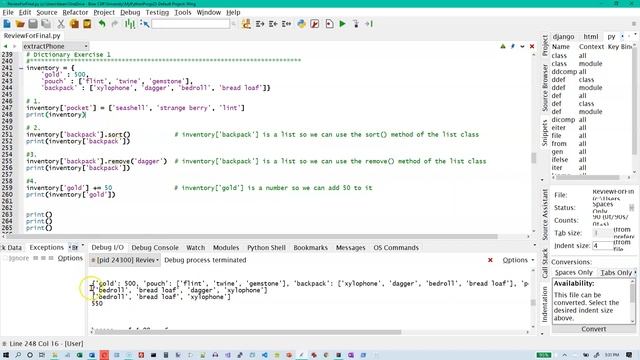The height and width of the screenshot is (360, 640).
Task: Switch to the OS Commands tab
Action: [x=396, y=248]
